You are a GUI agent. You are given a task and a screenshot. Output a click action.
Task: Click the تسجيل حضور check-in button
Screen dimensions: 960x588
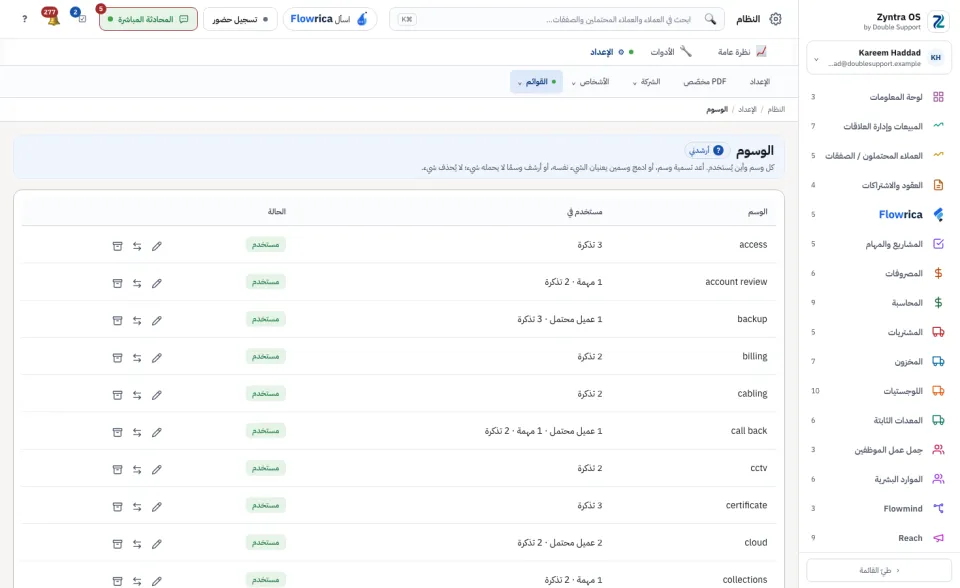(240, 19)
